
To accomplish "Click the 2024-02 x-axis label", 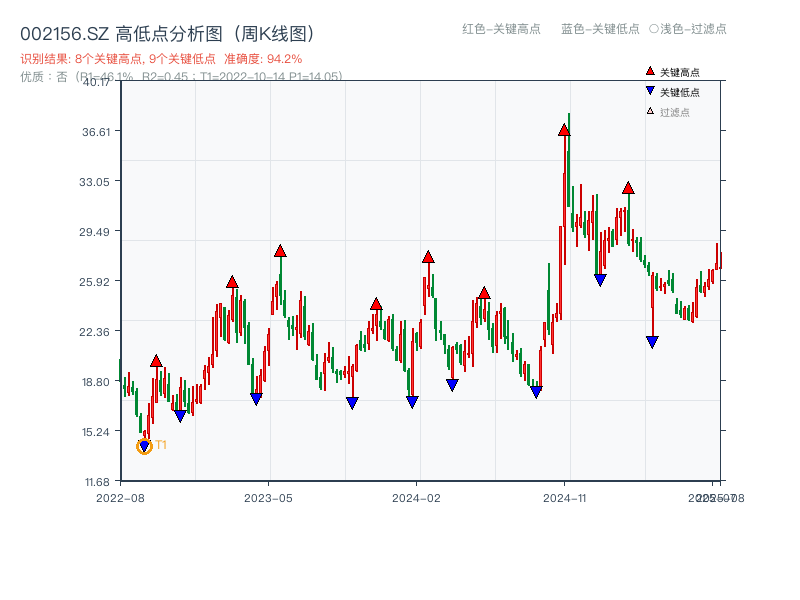I will (416, 498).
